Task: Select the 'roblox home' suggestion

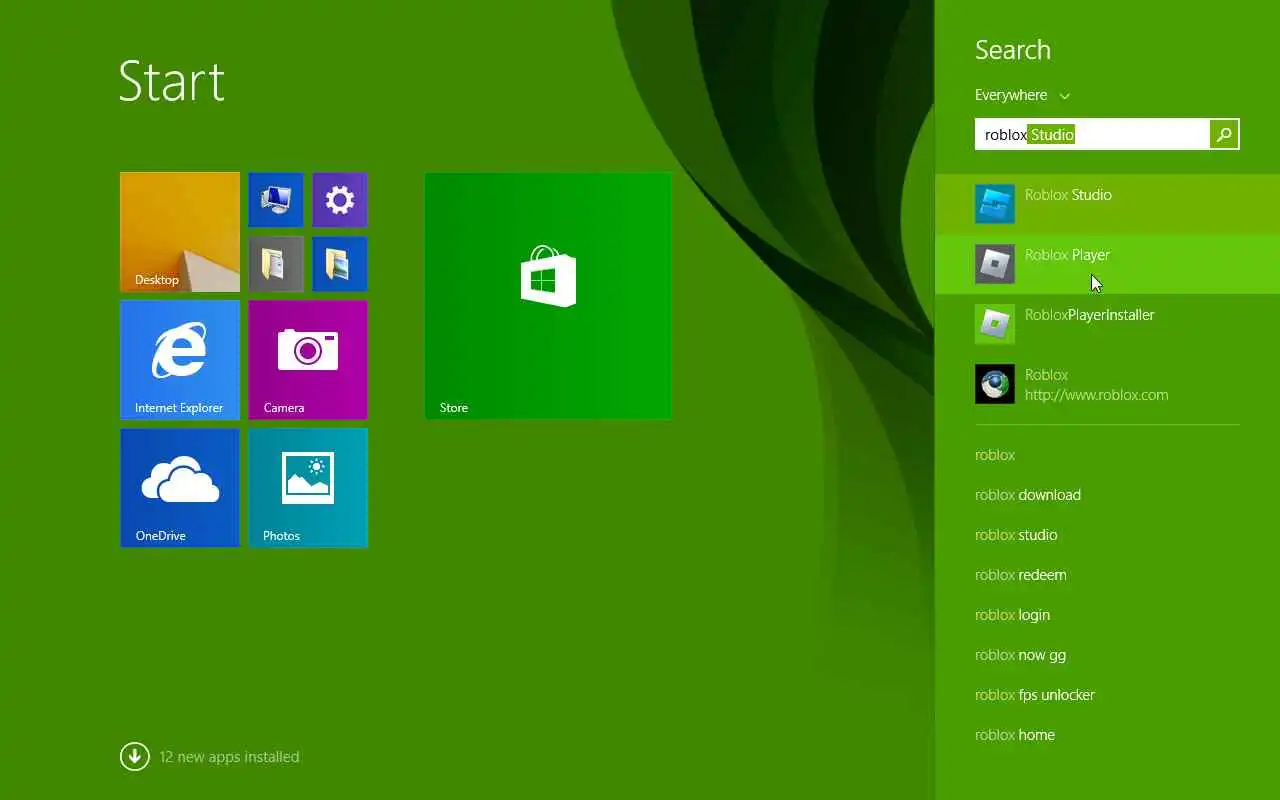Action: (x=1015, y=735)
